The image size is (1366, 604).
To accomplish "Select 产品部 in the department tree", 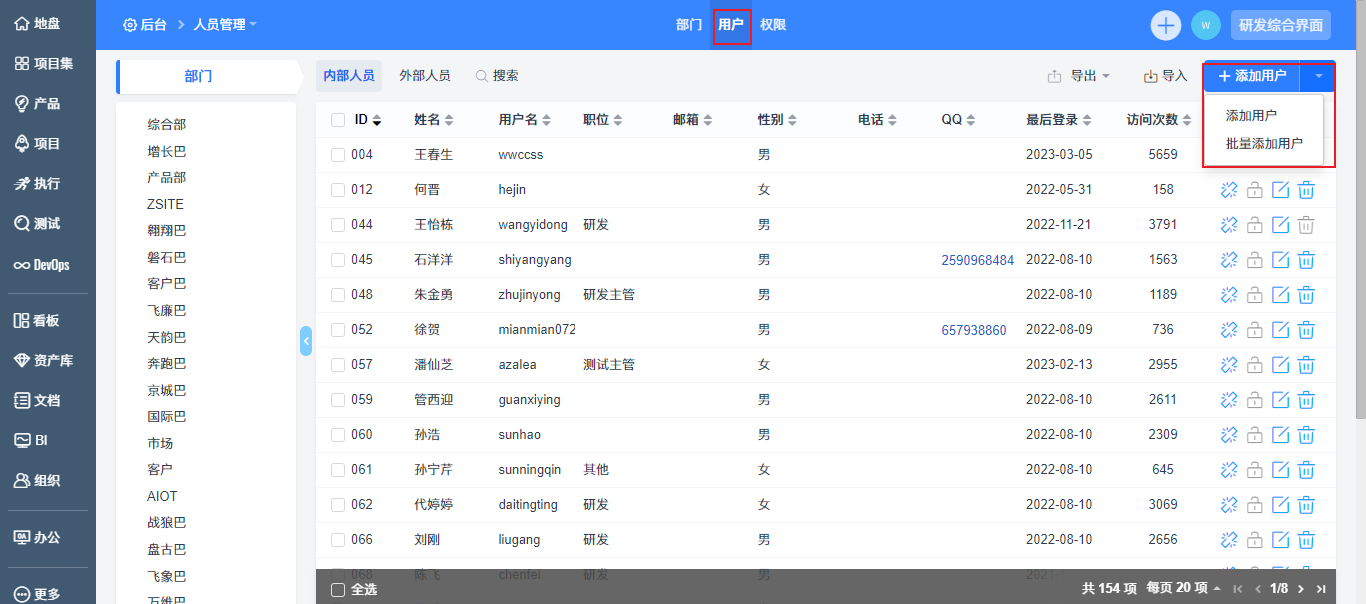I will click(166, 177).
